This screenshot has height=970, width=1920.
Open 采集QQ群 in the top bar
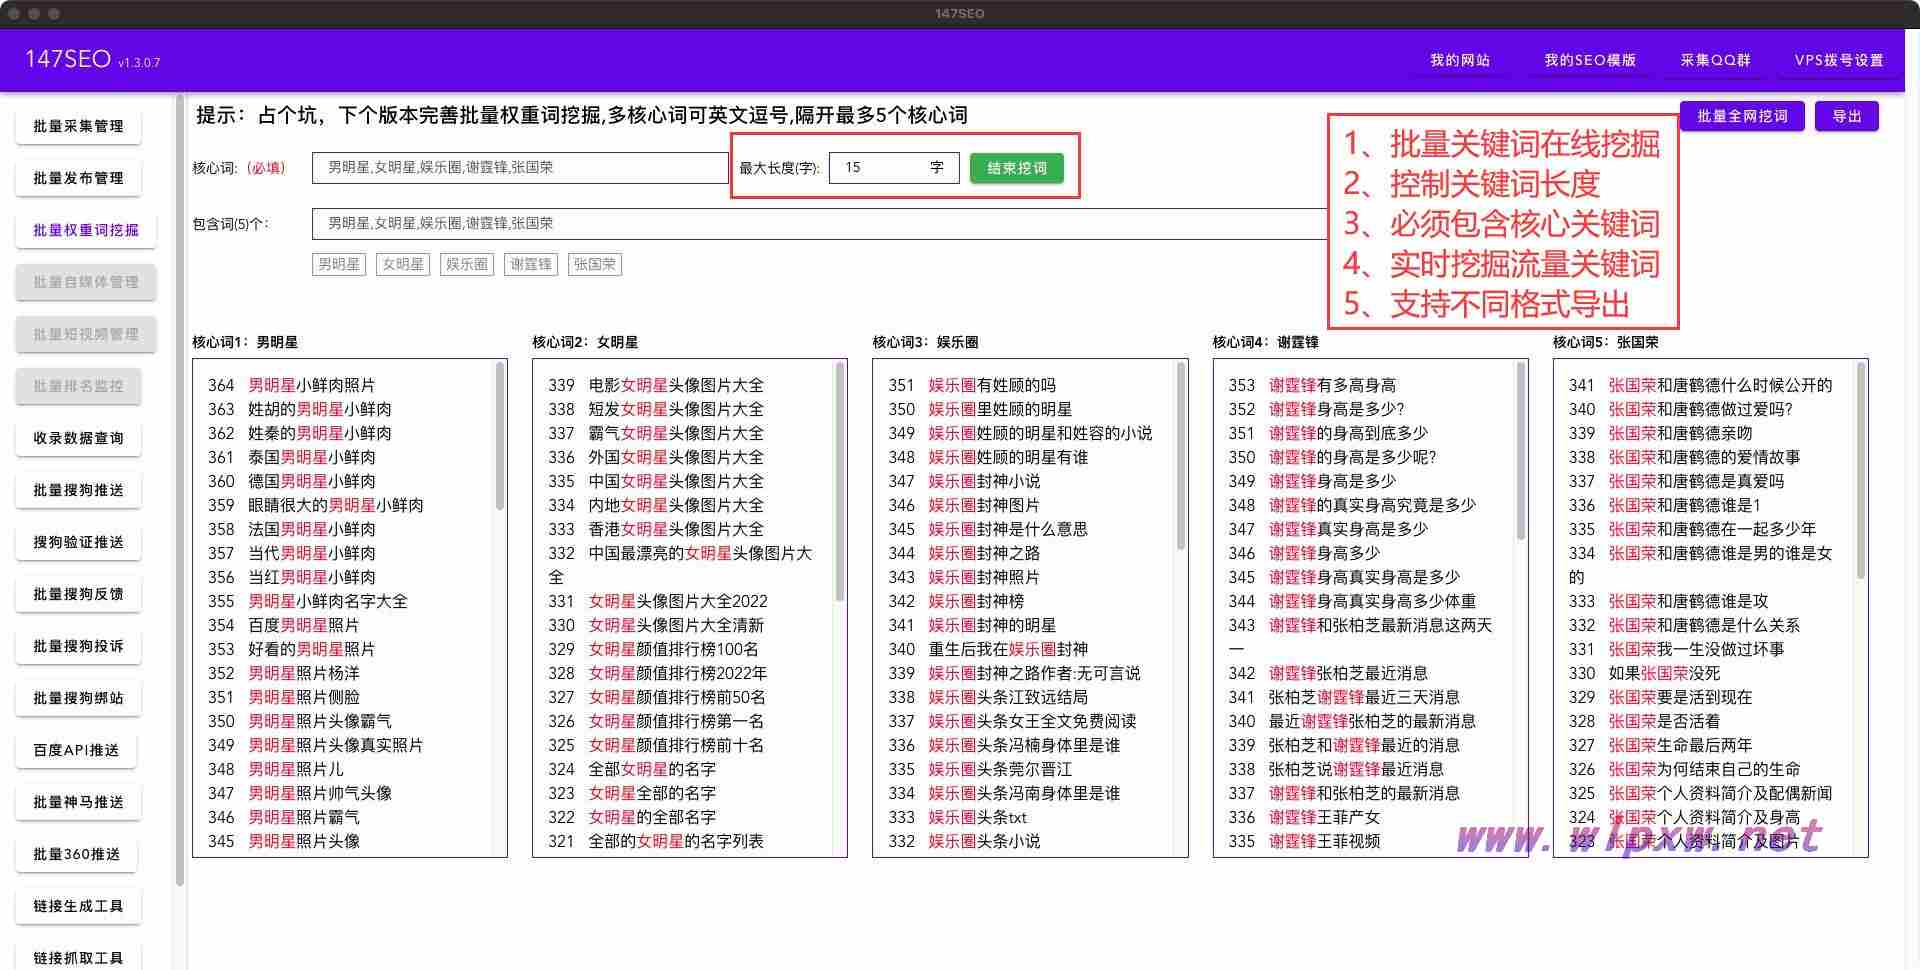point(1716,60)
